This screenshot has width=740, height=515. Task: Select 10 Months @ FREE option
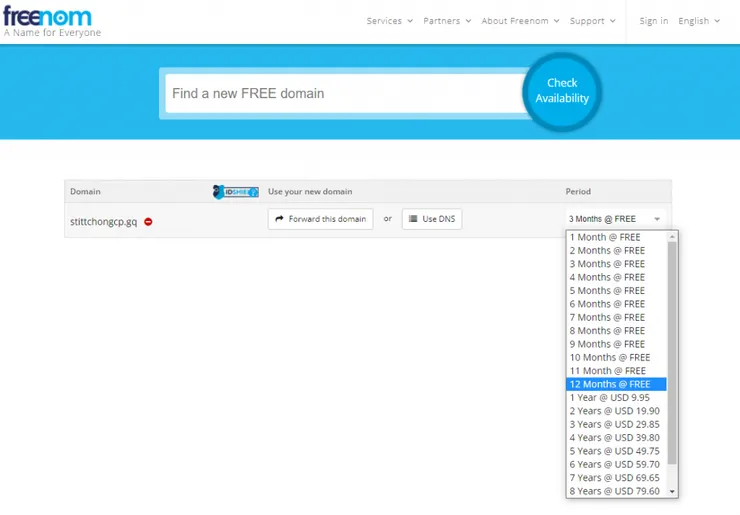coord(616,357)
